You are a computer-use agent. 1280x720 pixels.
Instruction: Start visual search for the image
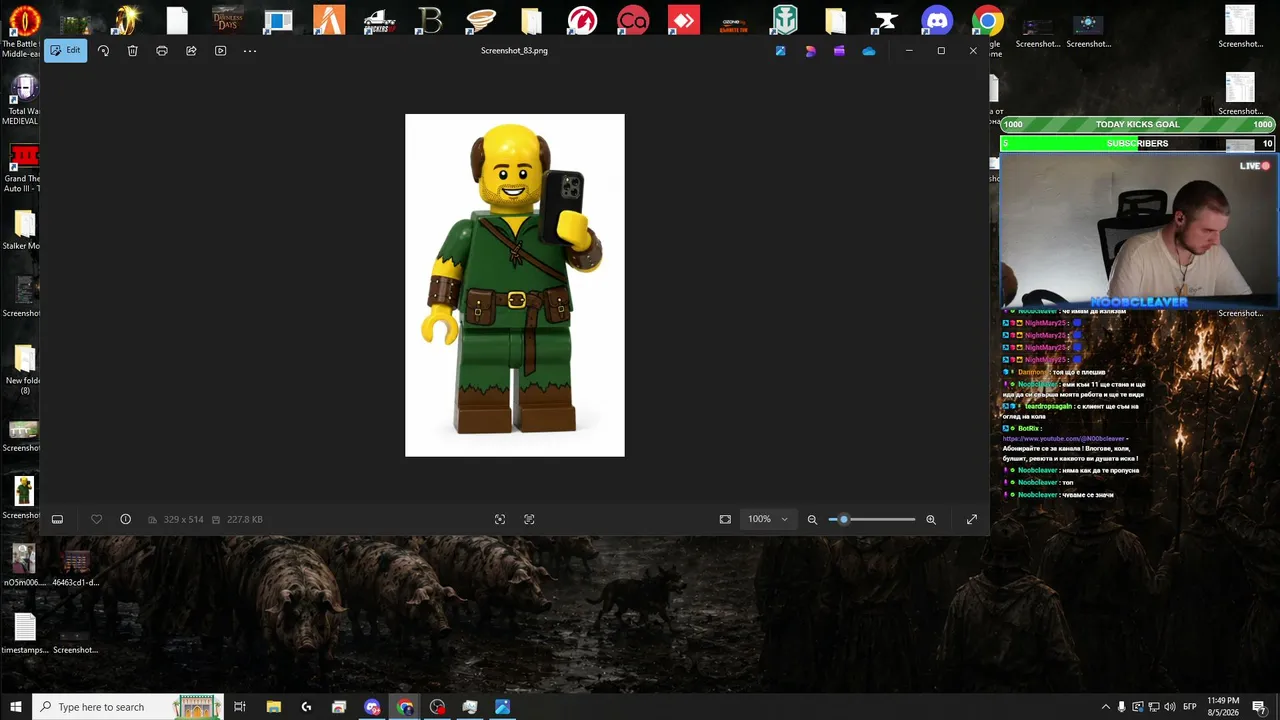[500, 519]
